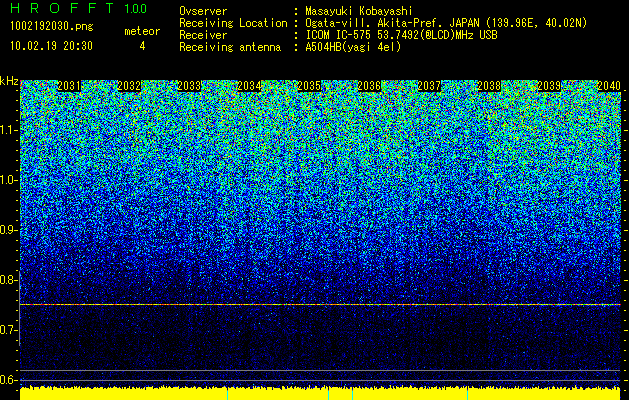Click the Ovserver field label

(x=203, y=12)
